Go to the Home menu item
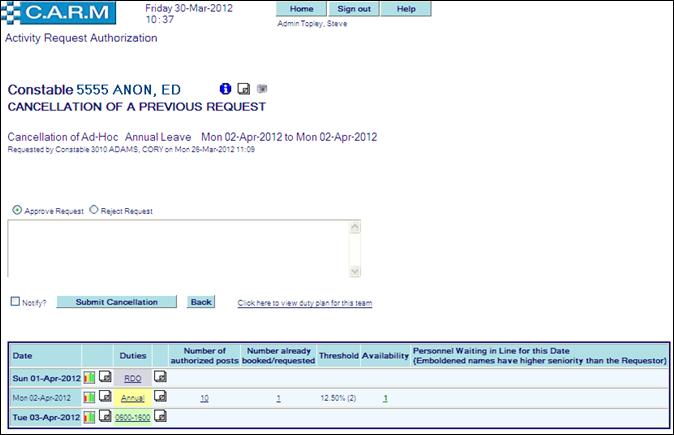The height and width of the screenshot is (435, 674). 301,9
